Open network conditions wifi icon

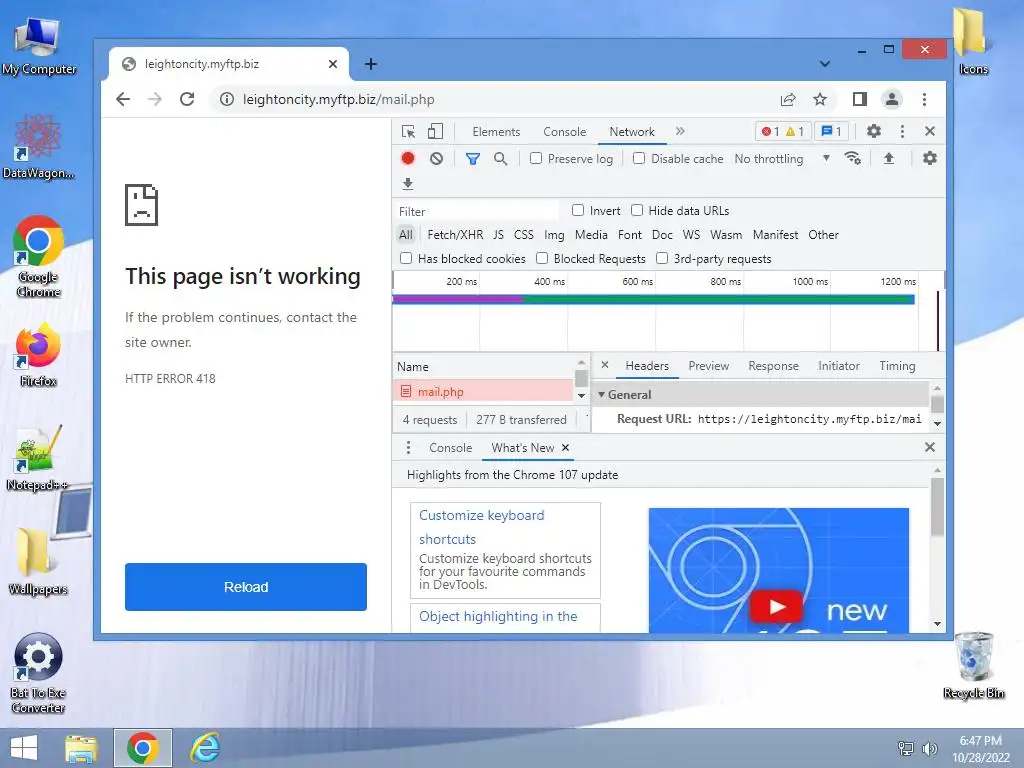(x=852, y=158)
